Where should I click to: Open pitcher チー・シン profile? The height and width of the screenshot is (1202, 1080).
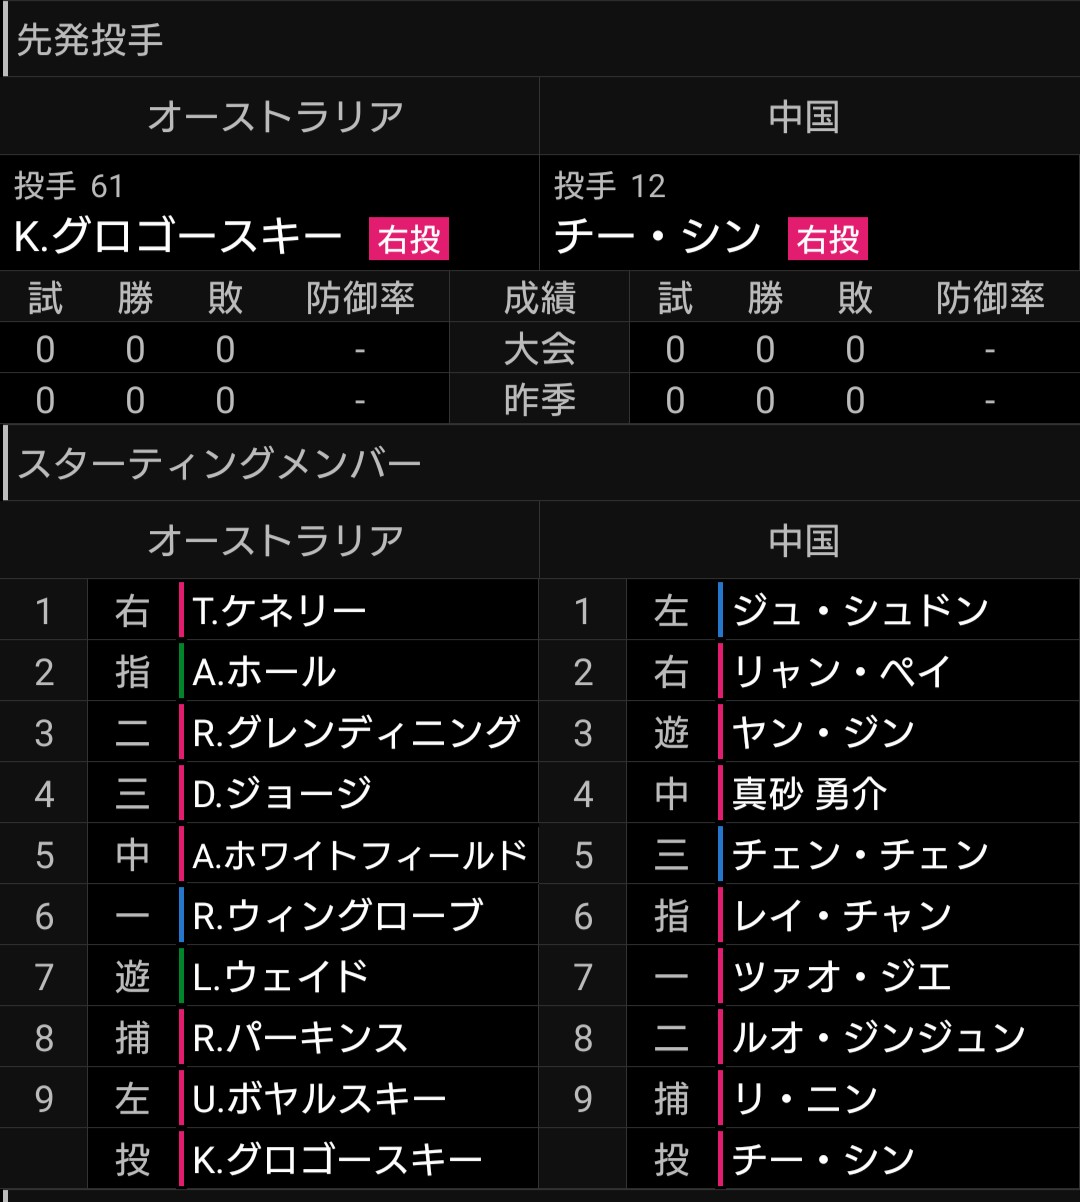point(658,239)
